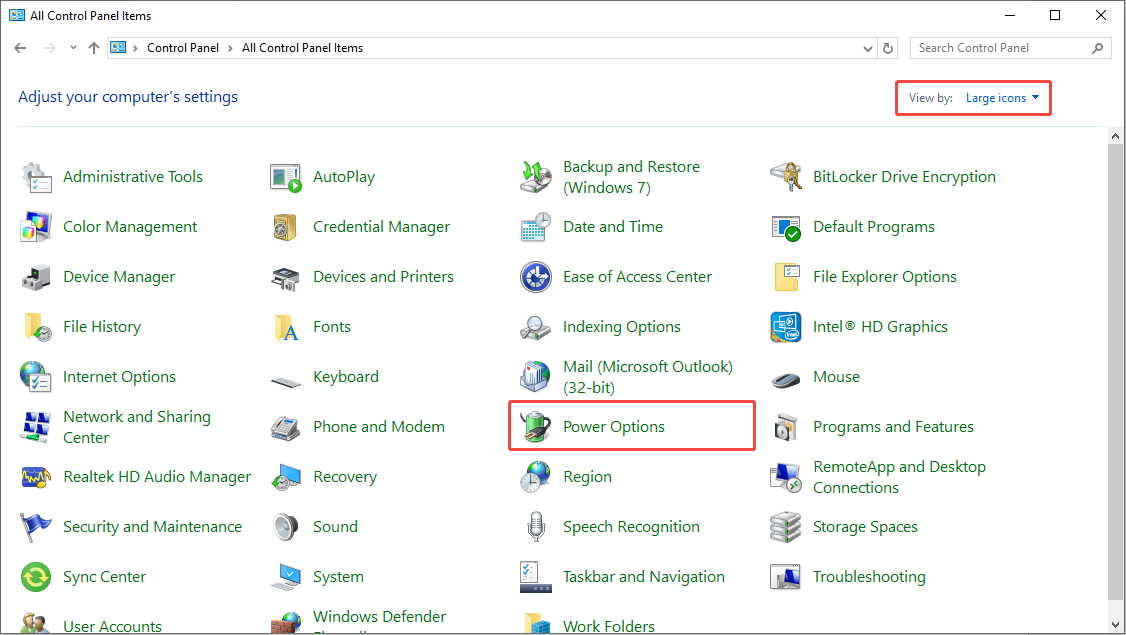Open recent folders dropdown beside Back button
Viewport: 1126px width, 635px height.
(x=72, y=47)
